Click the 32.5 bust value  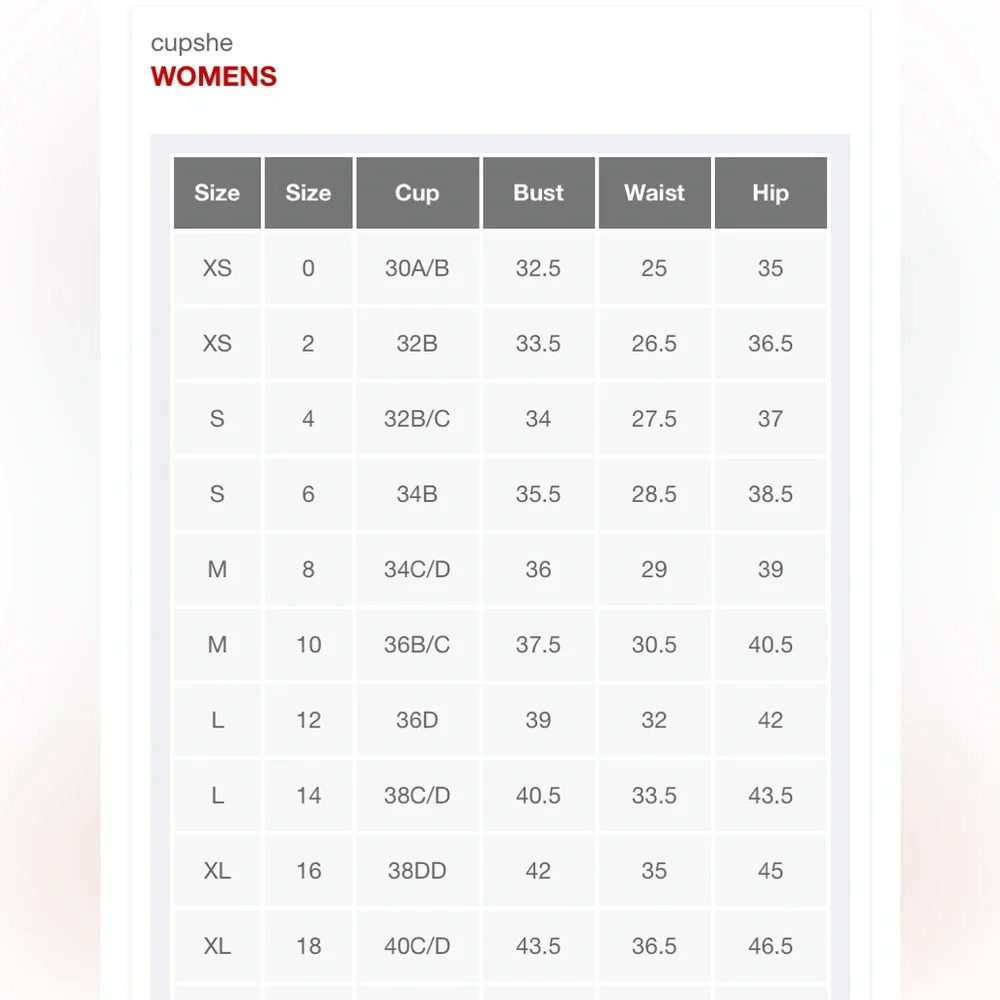(538, 268)
